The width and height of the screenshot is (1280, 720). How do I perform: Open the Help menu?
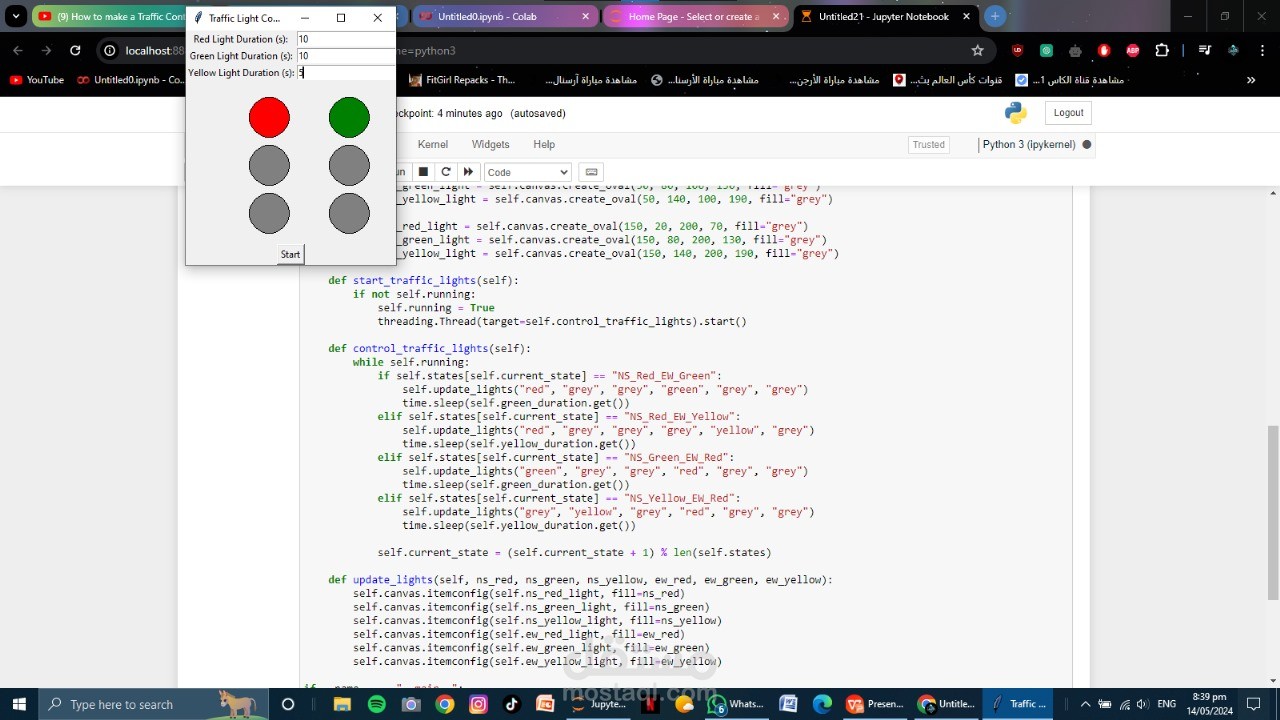pyautogui.click(x=544, y=144)
